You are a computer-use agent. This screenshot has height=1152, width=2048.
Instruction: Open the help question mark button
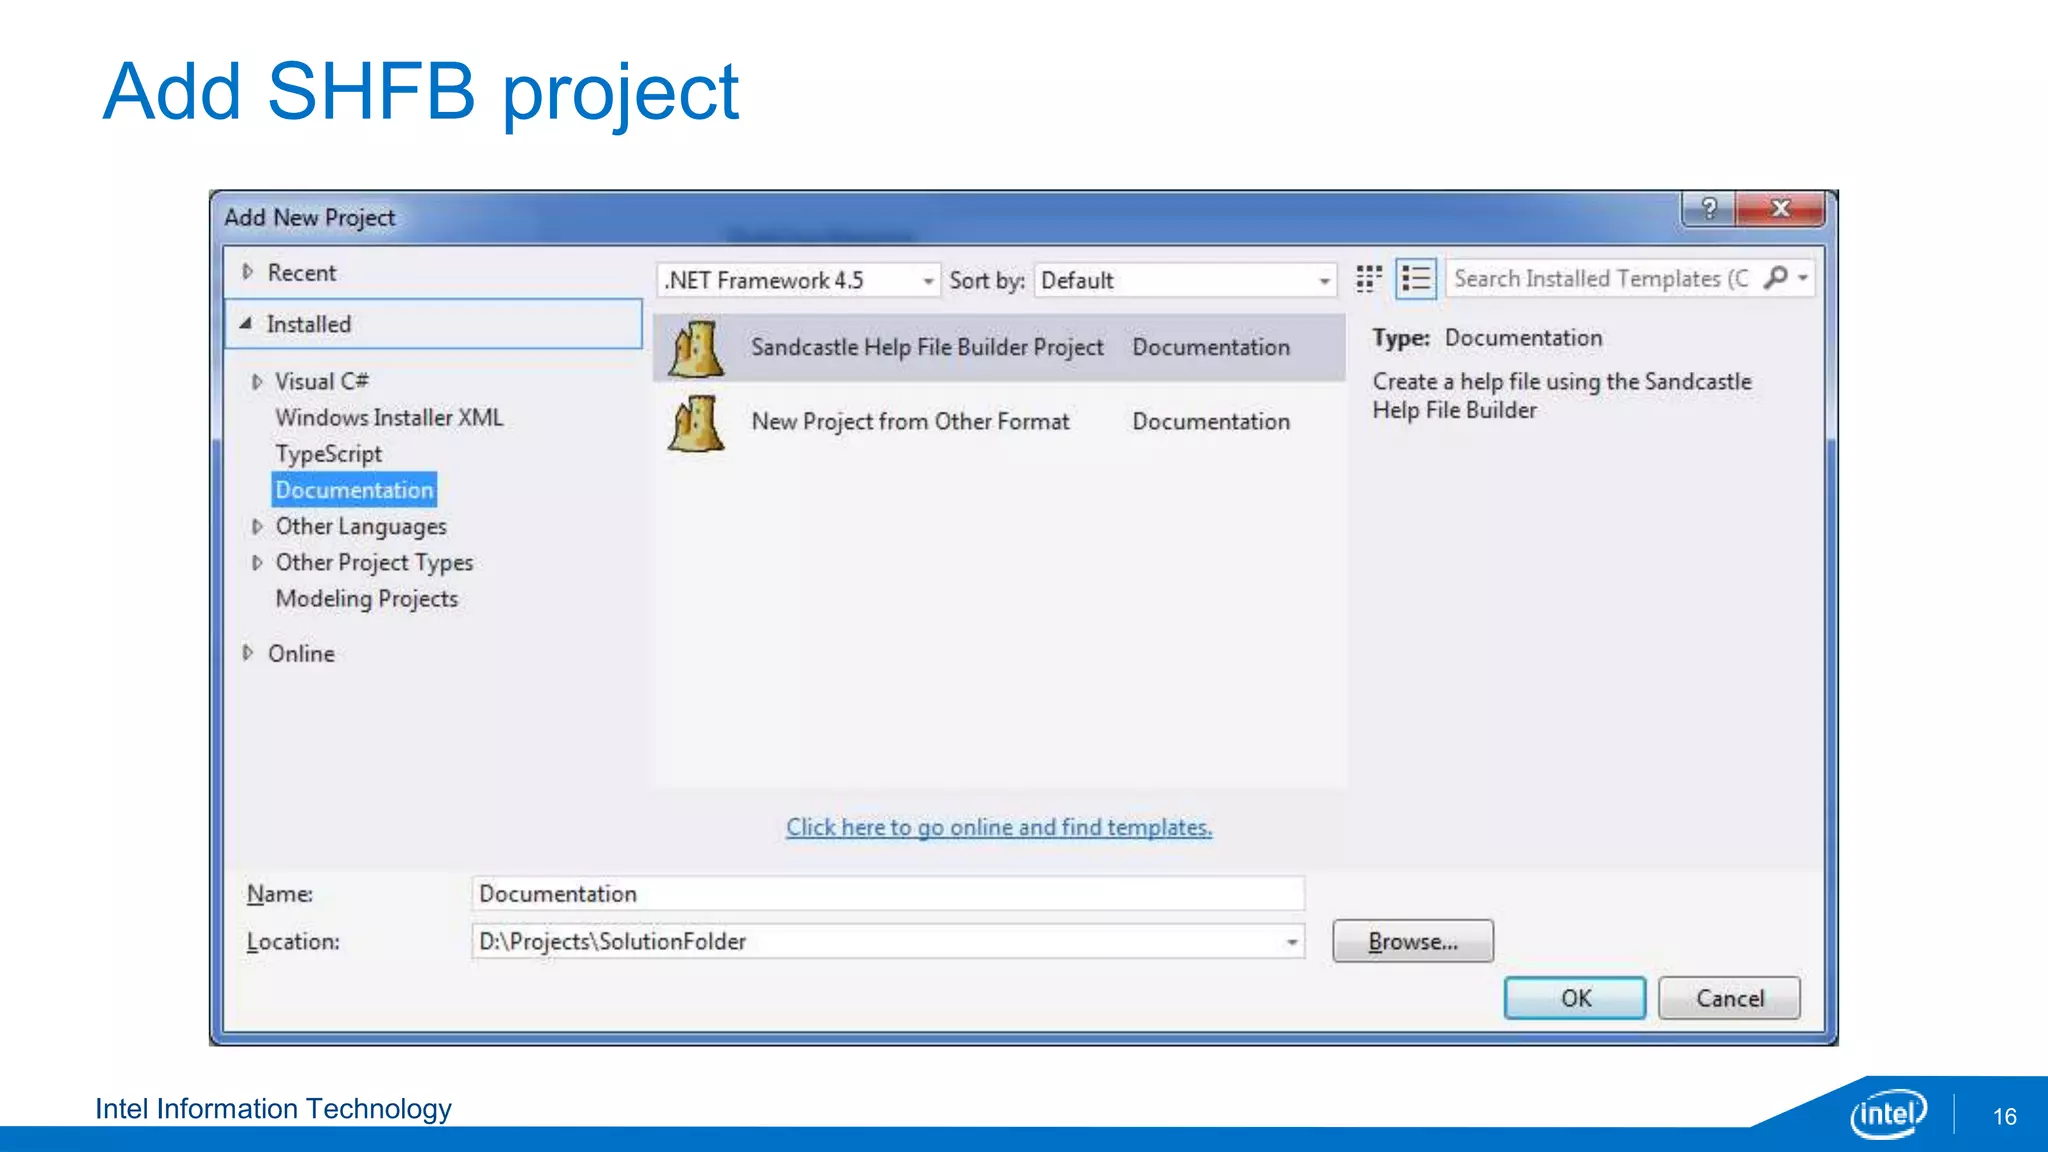click(x=1710, y=208)
